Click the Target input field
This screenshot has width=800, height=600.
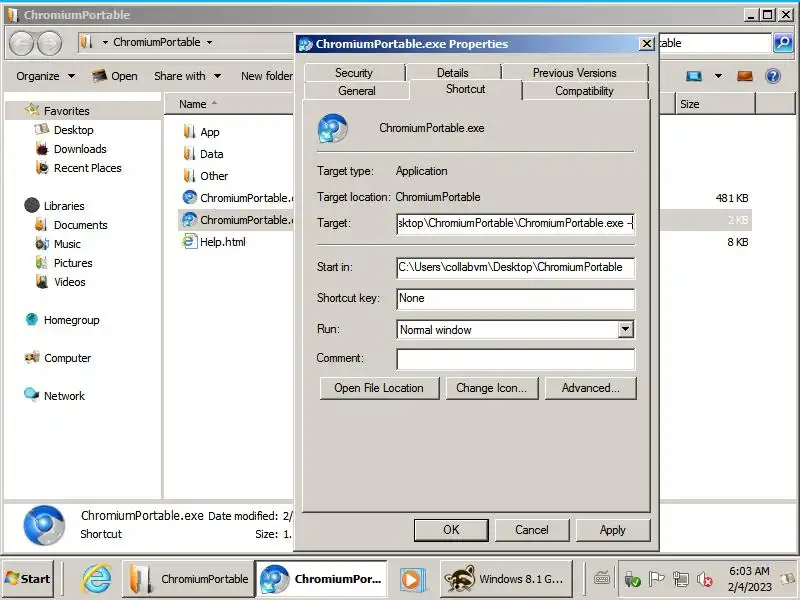(515, 223)
